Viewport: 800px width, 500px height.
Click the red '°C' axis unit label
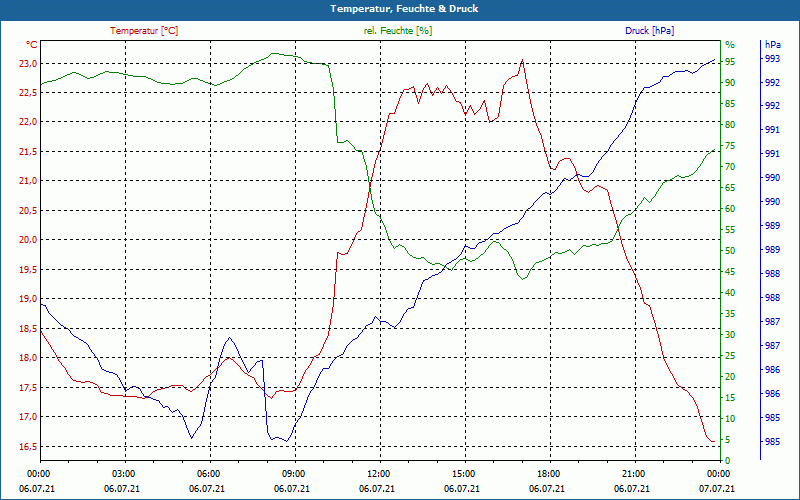[32, 45]
